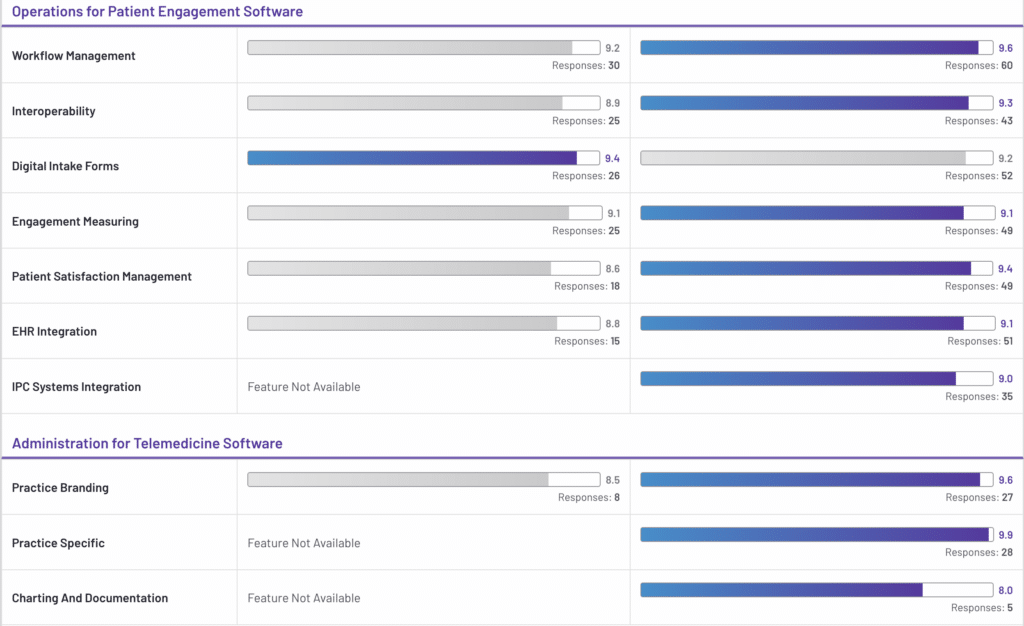Click the Practice Branding row label
Viewport: 1024px width, 626px height.
(x=60, y=488)
